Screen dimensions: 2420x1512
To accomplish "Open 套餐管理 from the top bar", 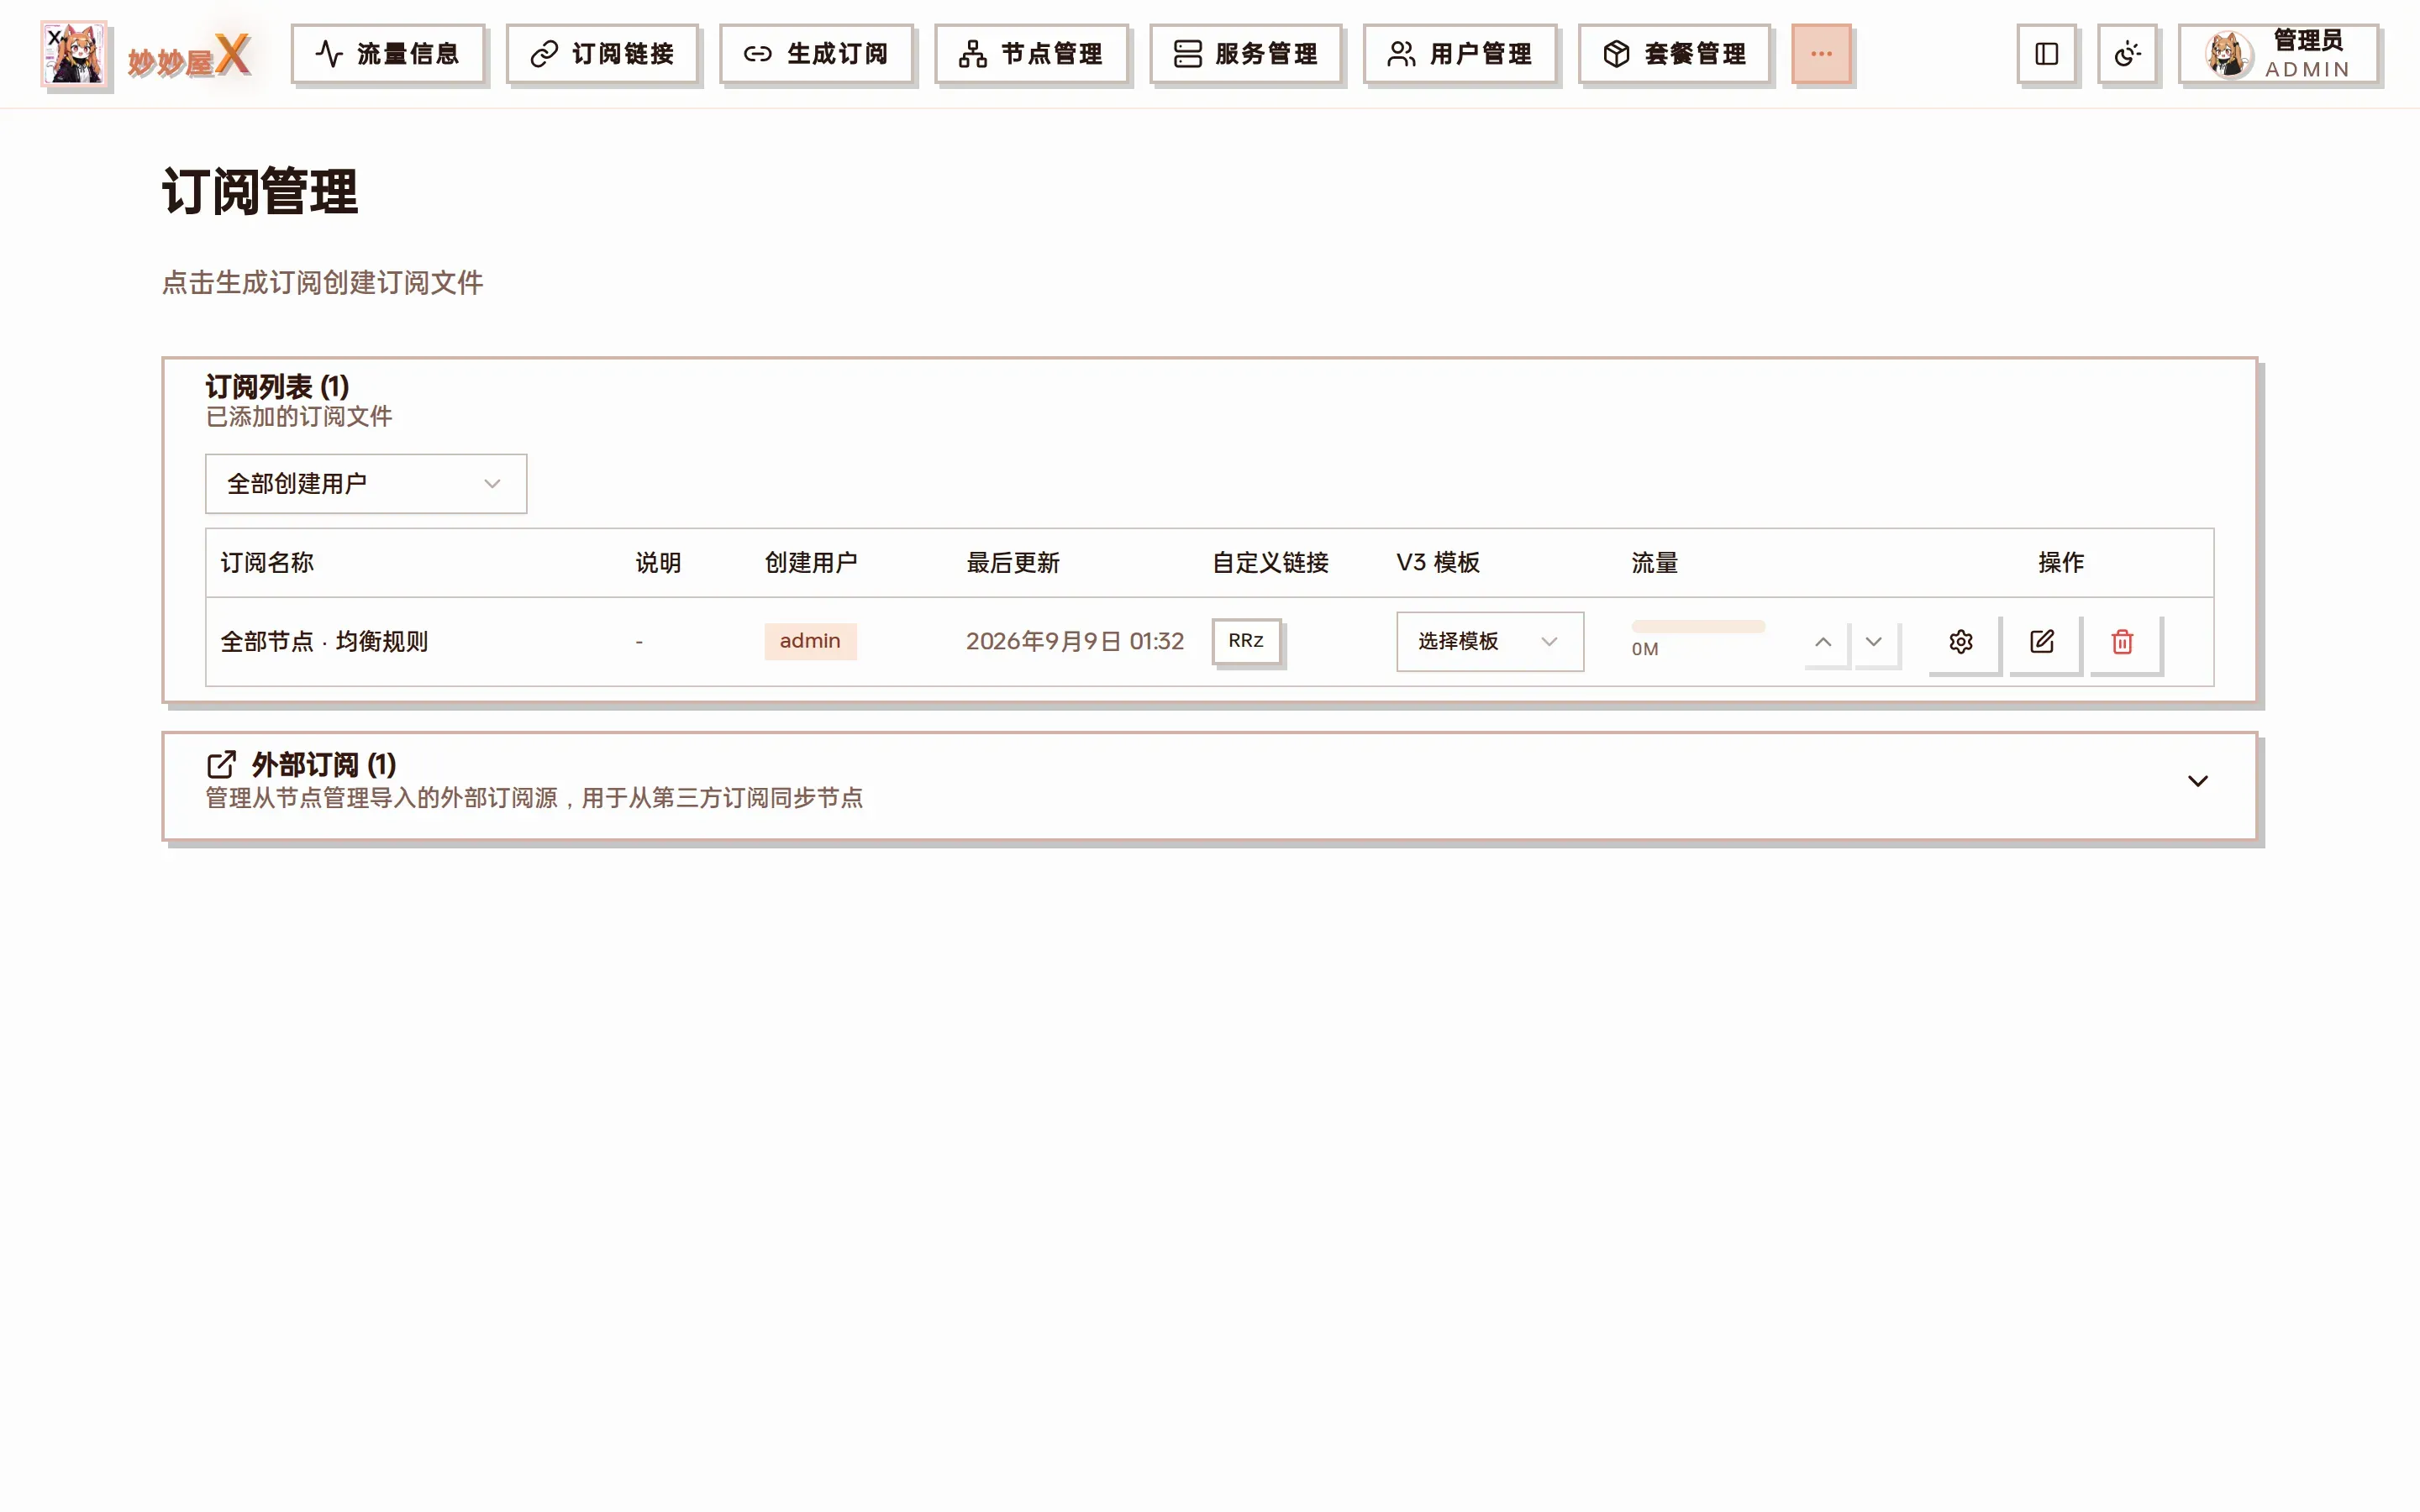I will (x=1674, y=54).
